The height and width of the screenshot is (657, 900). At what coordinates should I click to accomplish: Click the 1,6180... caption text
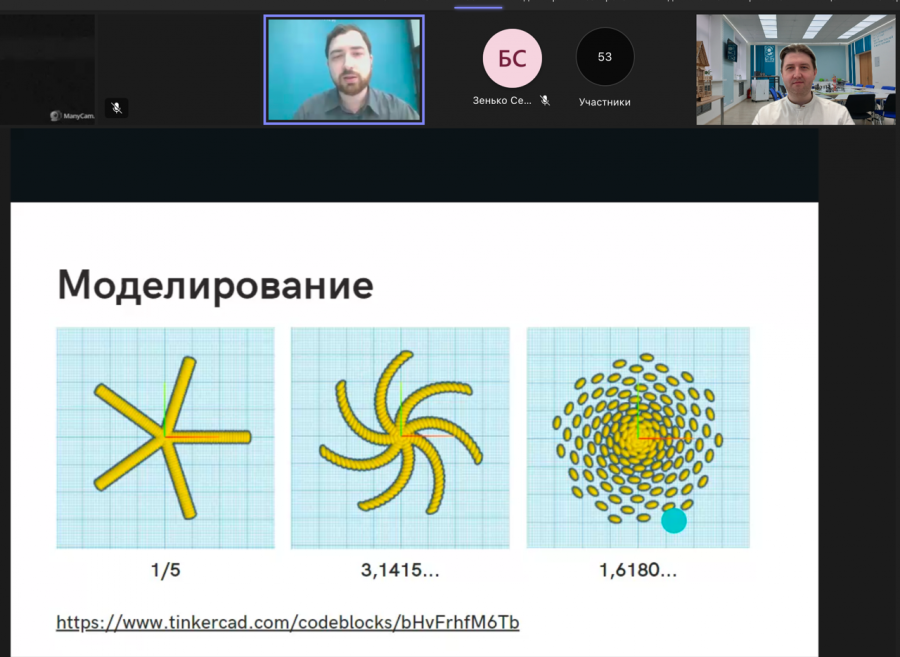click(638, 570)
